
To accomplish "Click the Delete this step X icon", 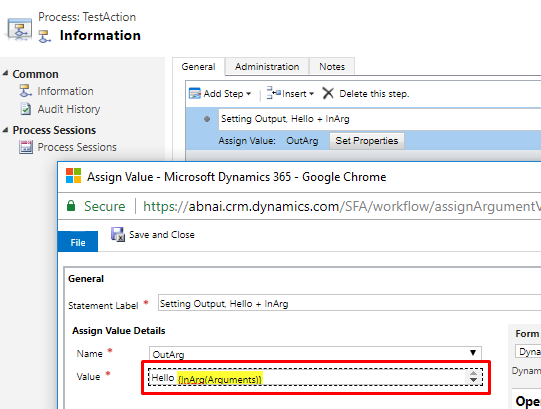I will point(328,93).
